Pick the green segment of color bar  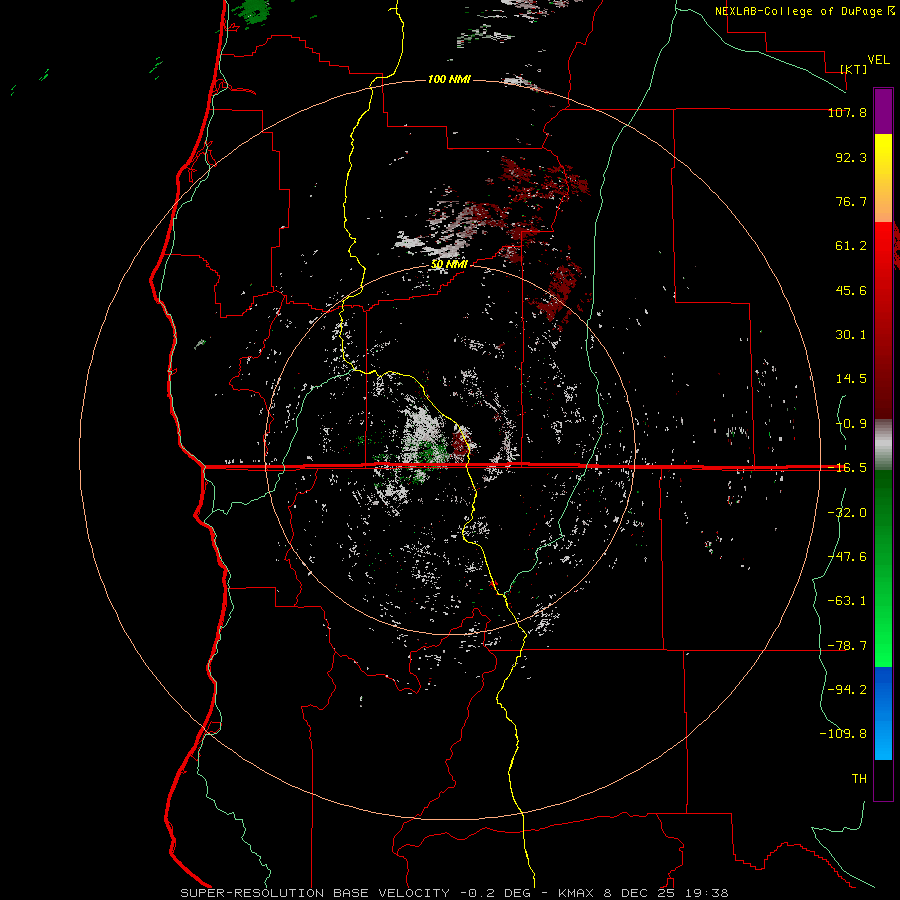coord(883,568)
